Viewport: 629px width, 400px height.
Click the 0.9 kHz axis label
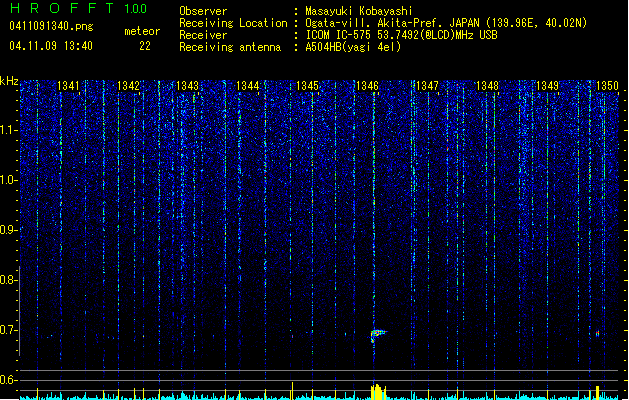(x=8, y=230)
